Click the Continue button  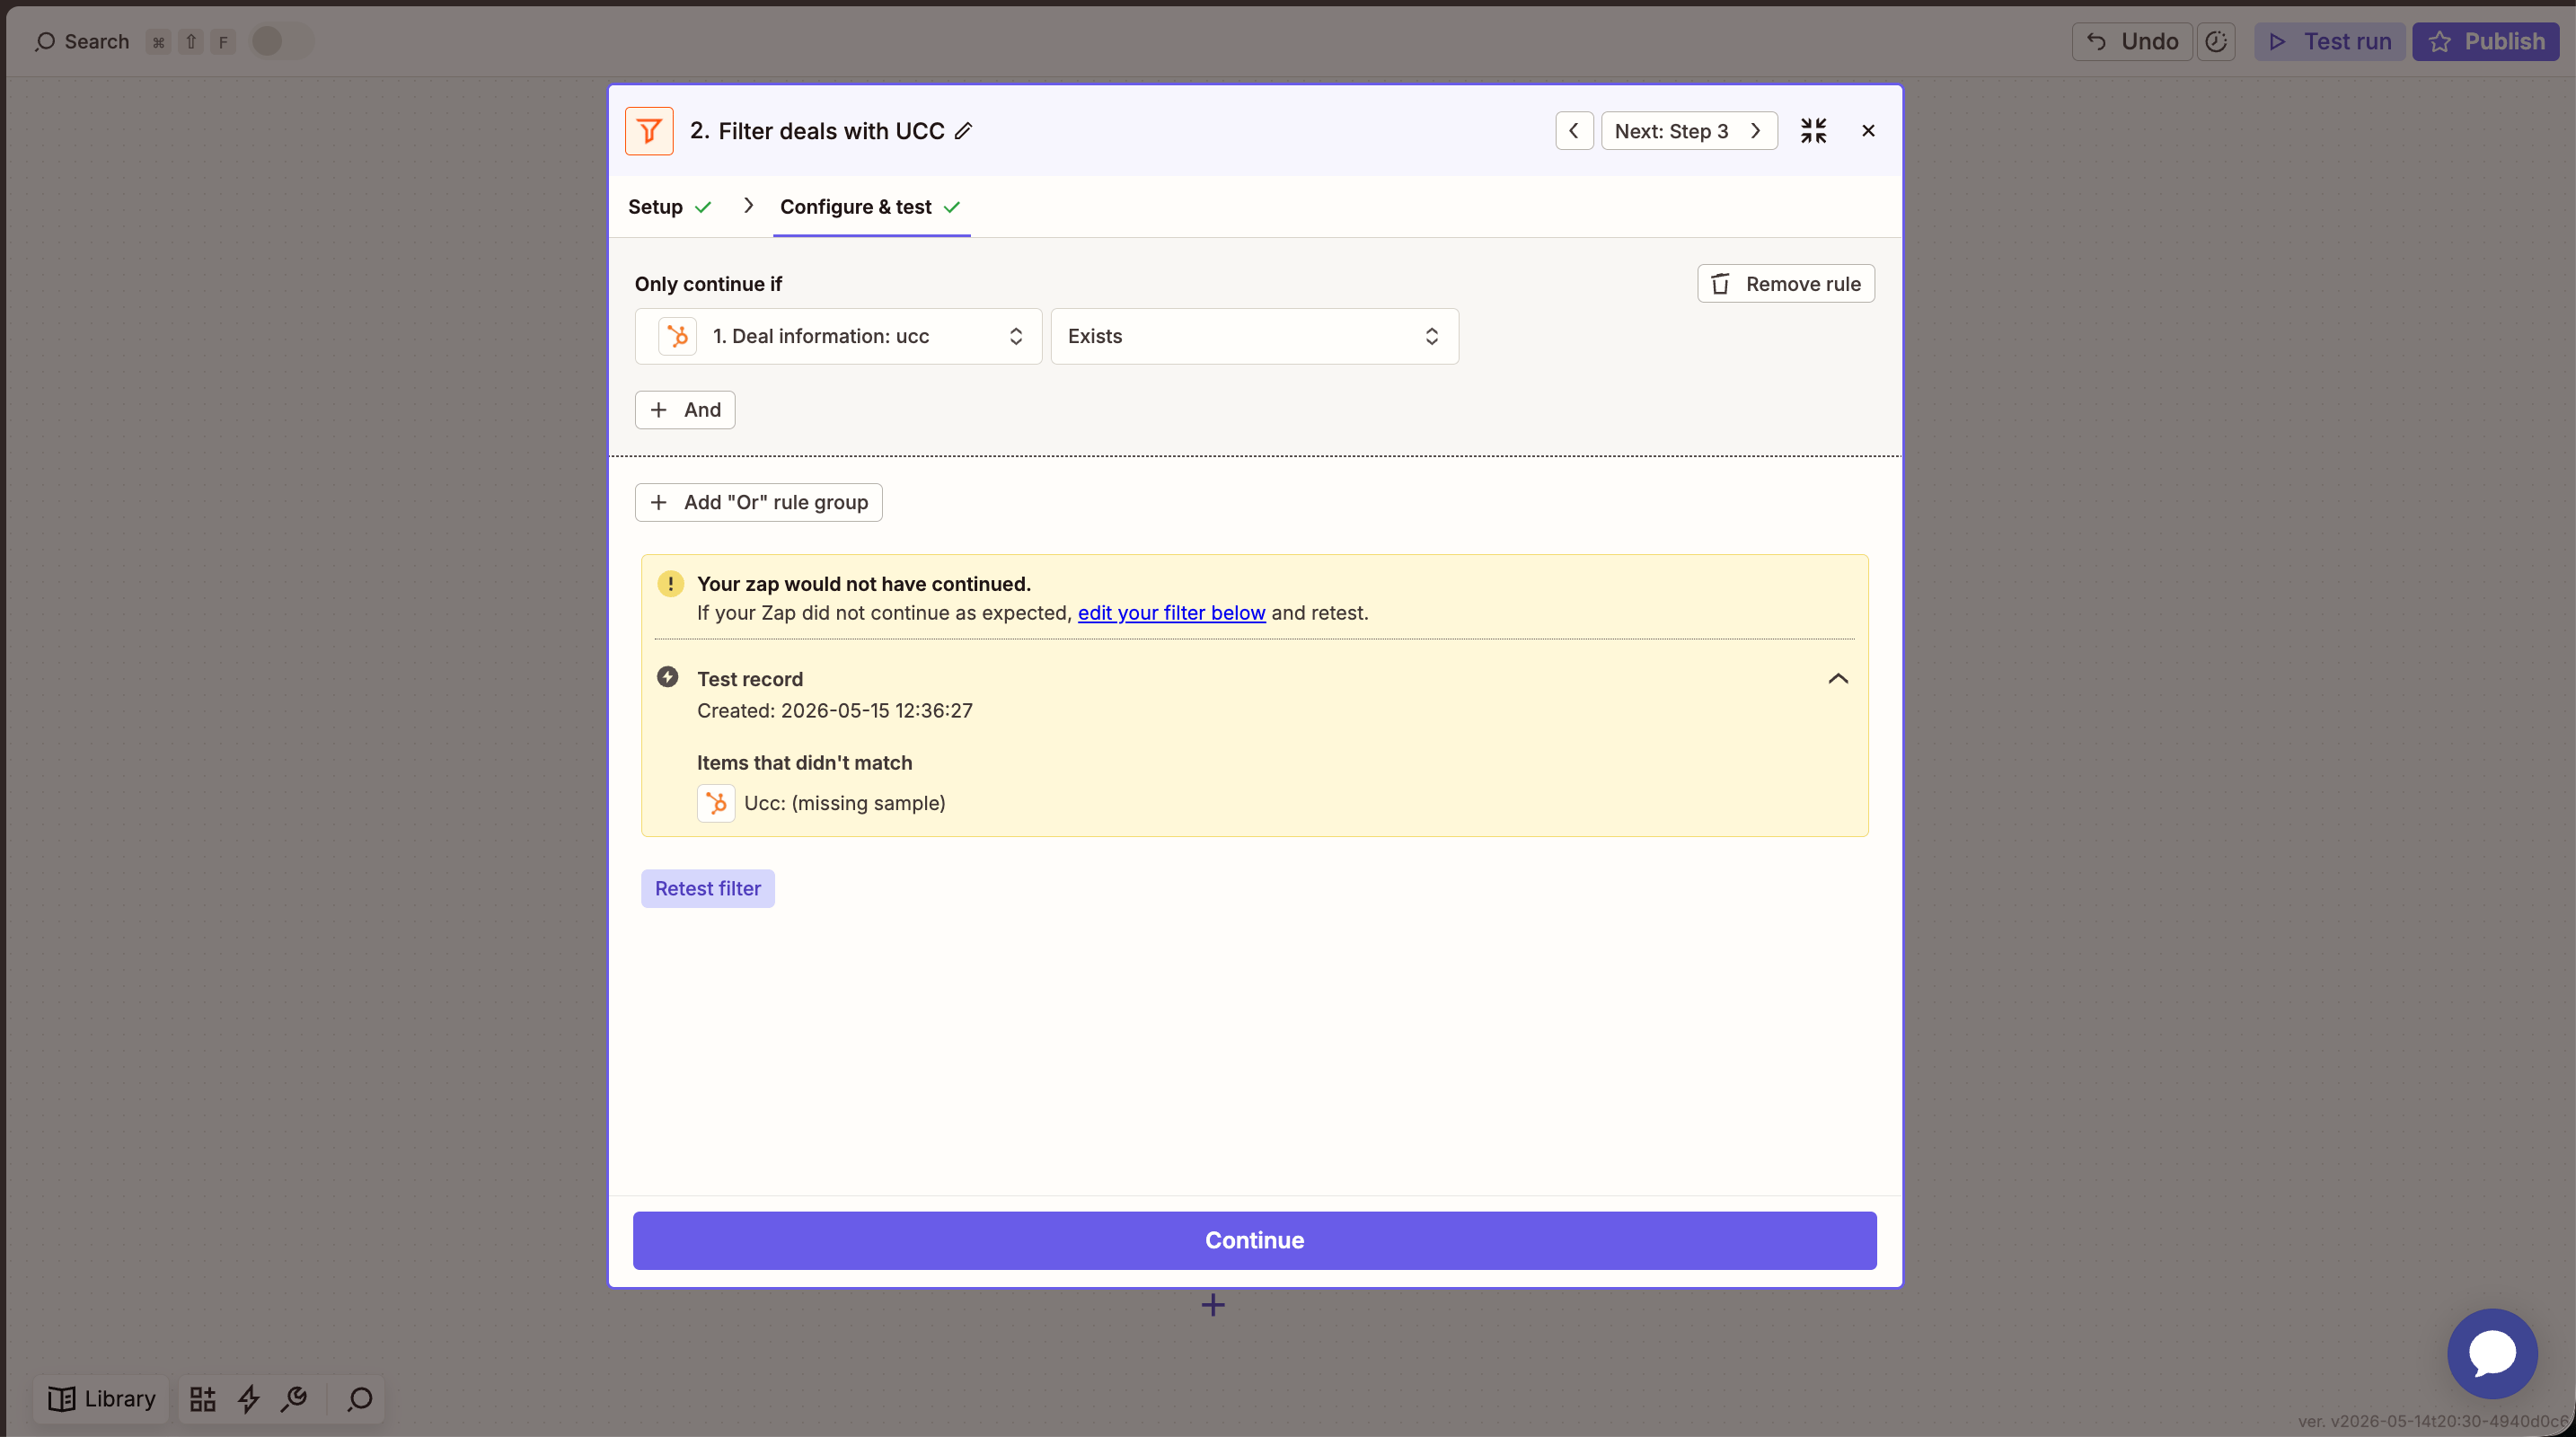[x=1254, y=1240]
